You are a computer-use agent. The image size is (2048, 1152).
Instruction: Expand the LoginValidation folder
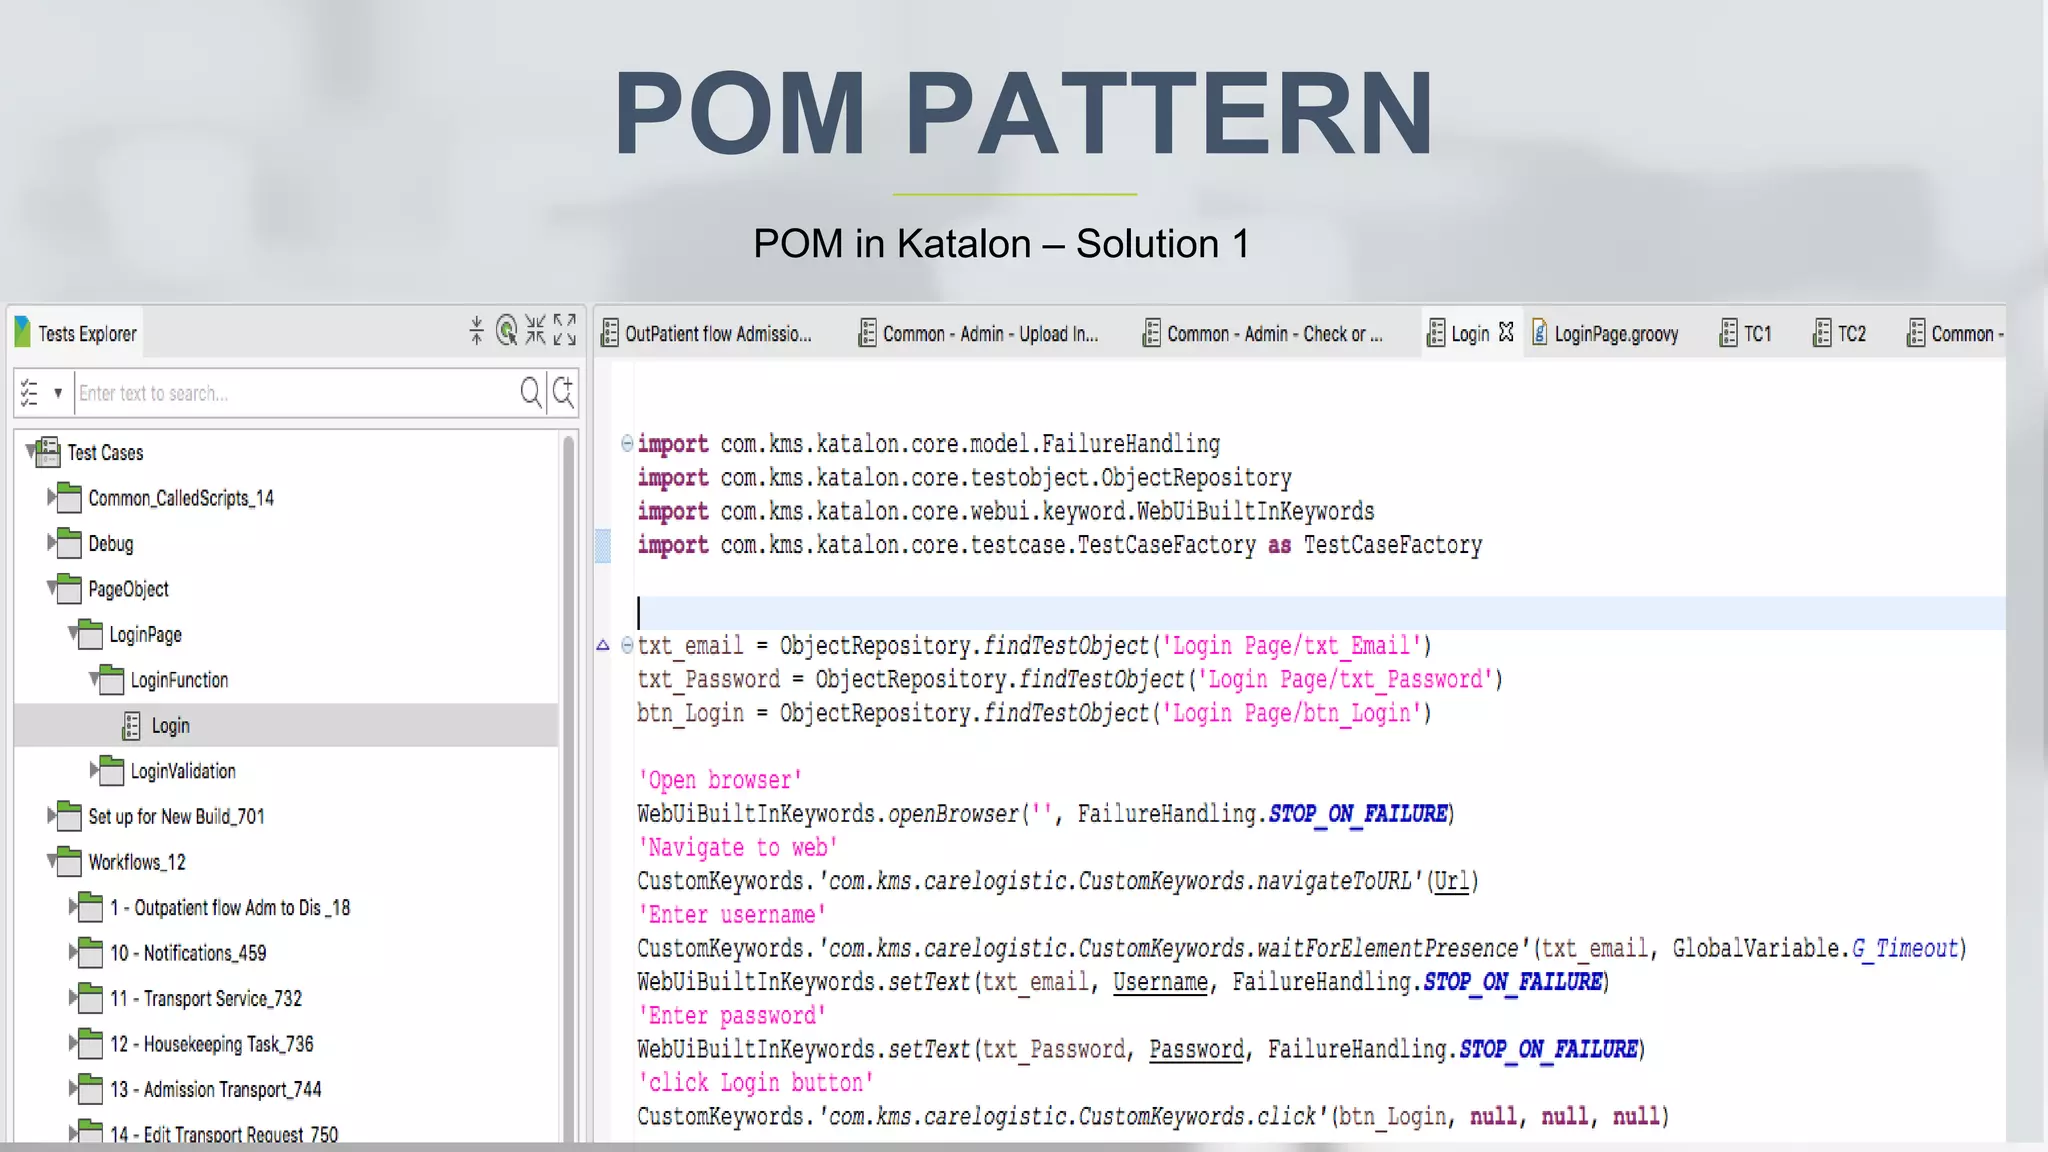[95, 769]
